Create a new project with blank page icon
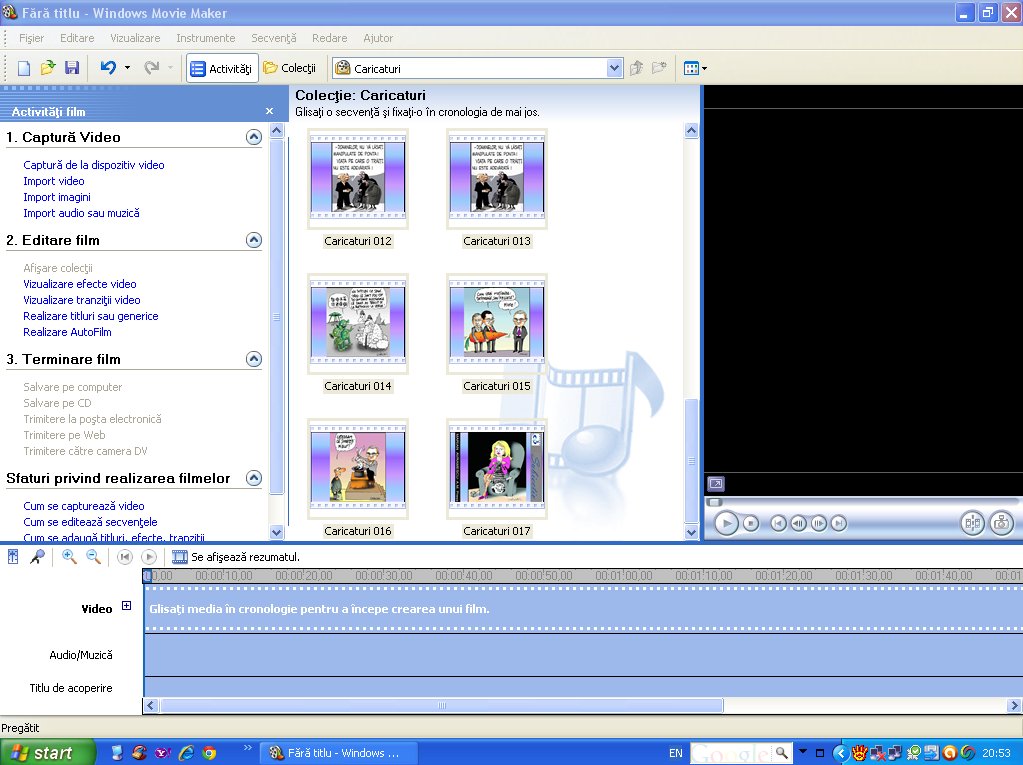 (x=24, y=68)
